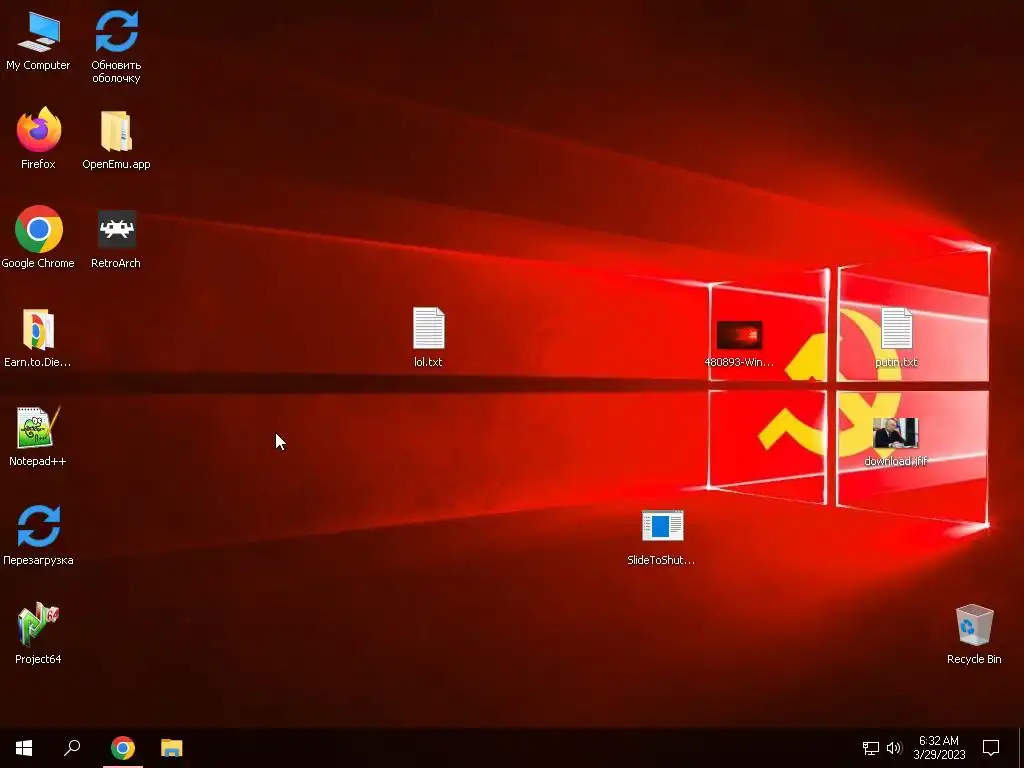Viewport: 1024px width, 768px height.
Task: Click the "Notepad++" name label
Action: pos(38,461)
